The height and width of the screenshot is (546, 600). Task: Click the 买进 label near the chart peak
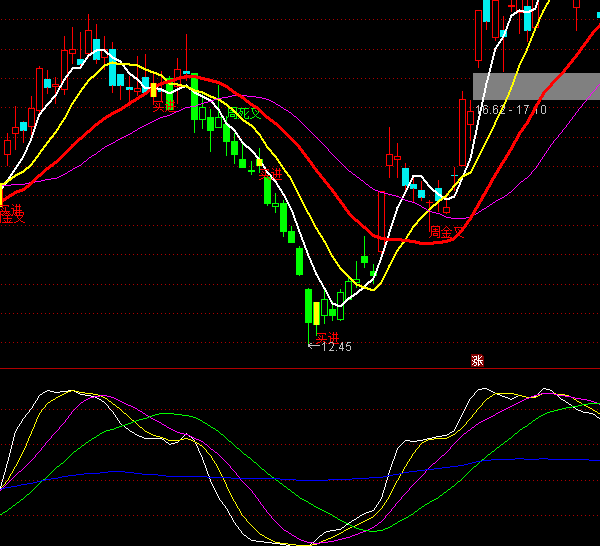(164, 103)
